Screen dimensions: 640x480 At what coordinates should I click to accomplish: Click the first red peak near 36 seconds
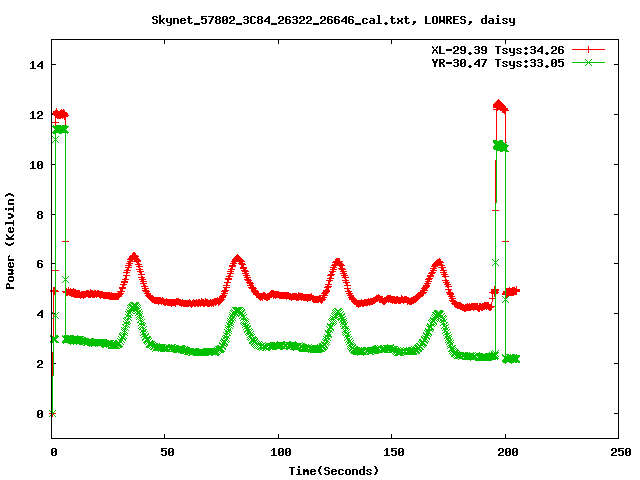pyautogui.click(x=134, y=258)
